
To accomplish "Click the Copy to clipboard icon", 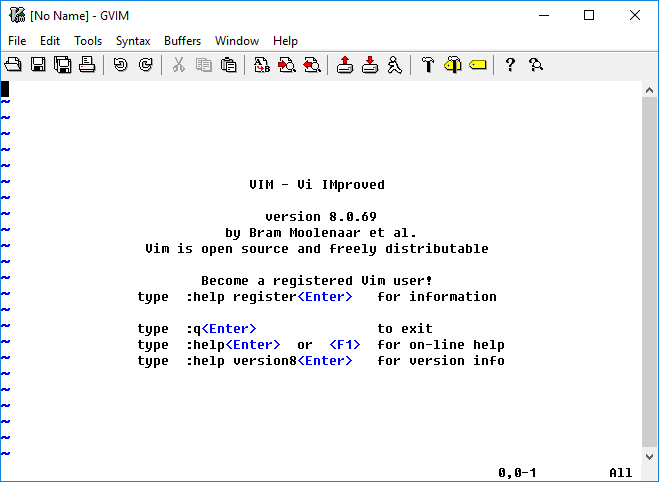I will [204, 65].
